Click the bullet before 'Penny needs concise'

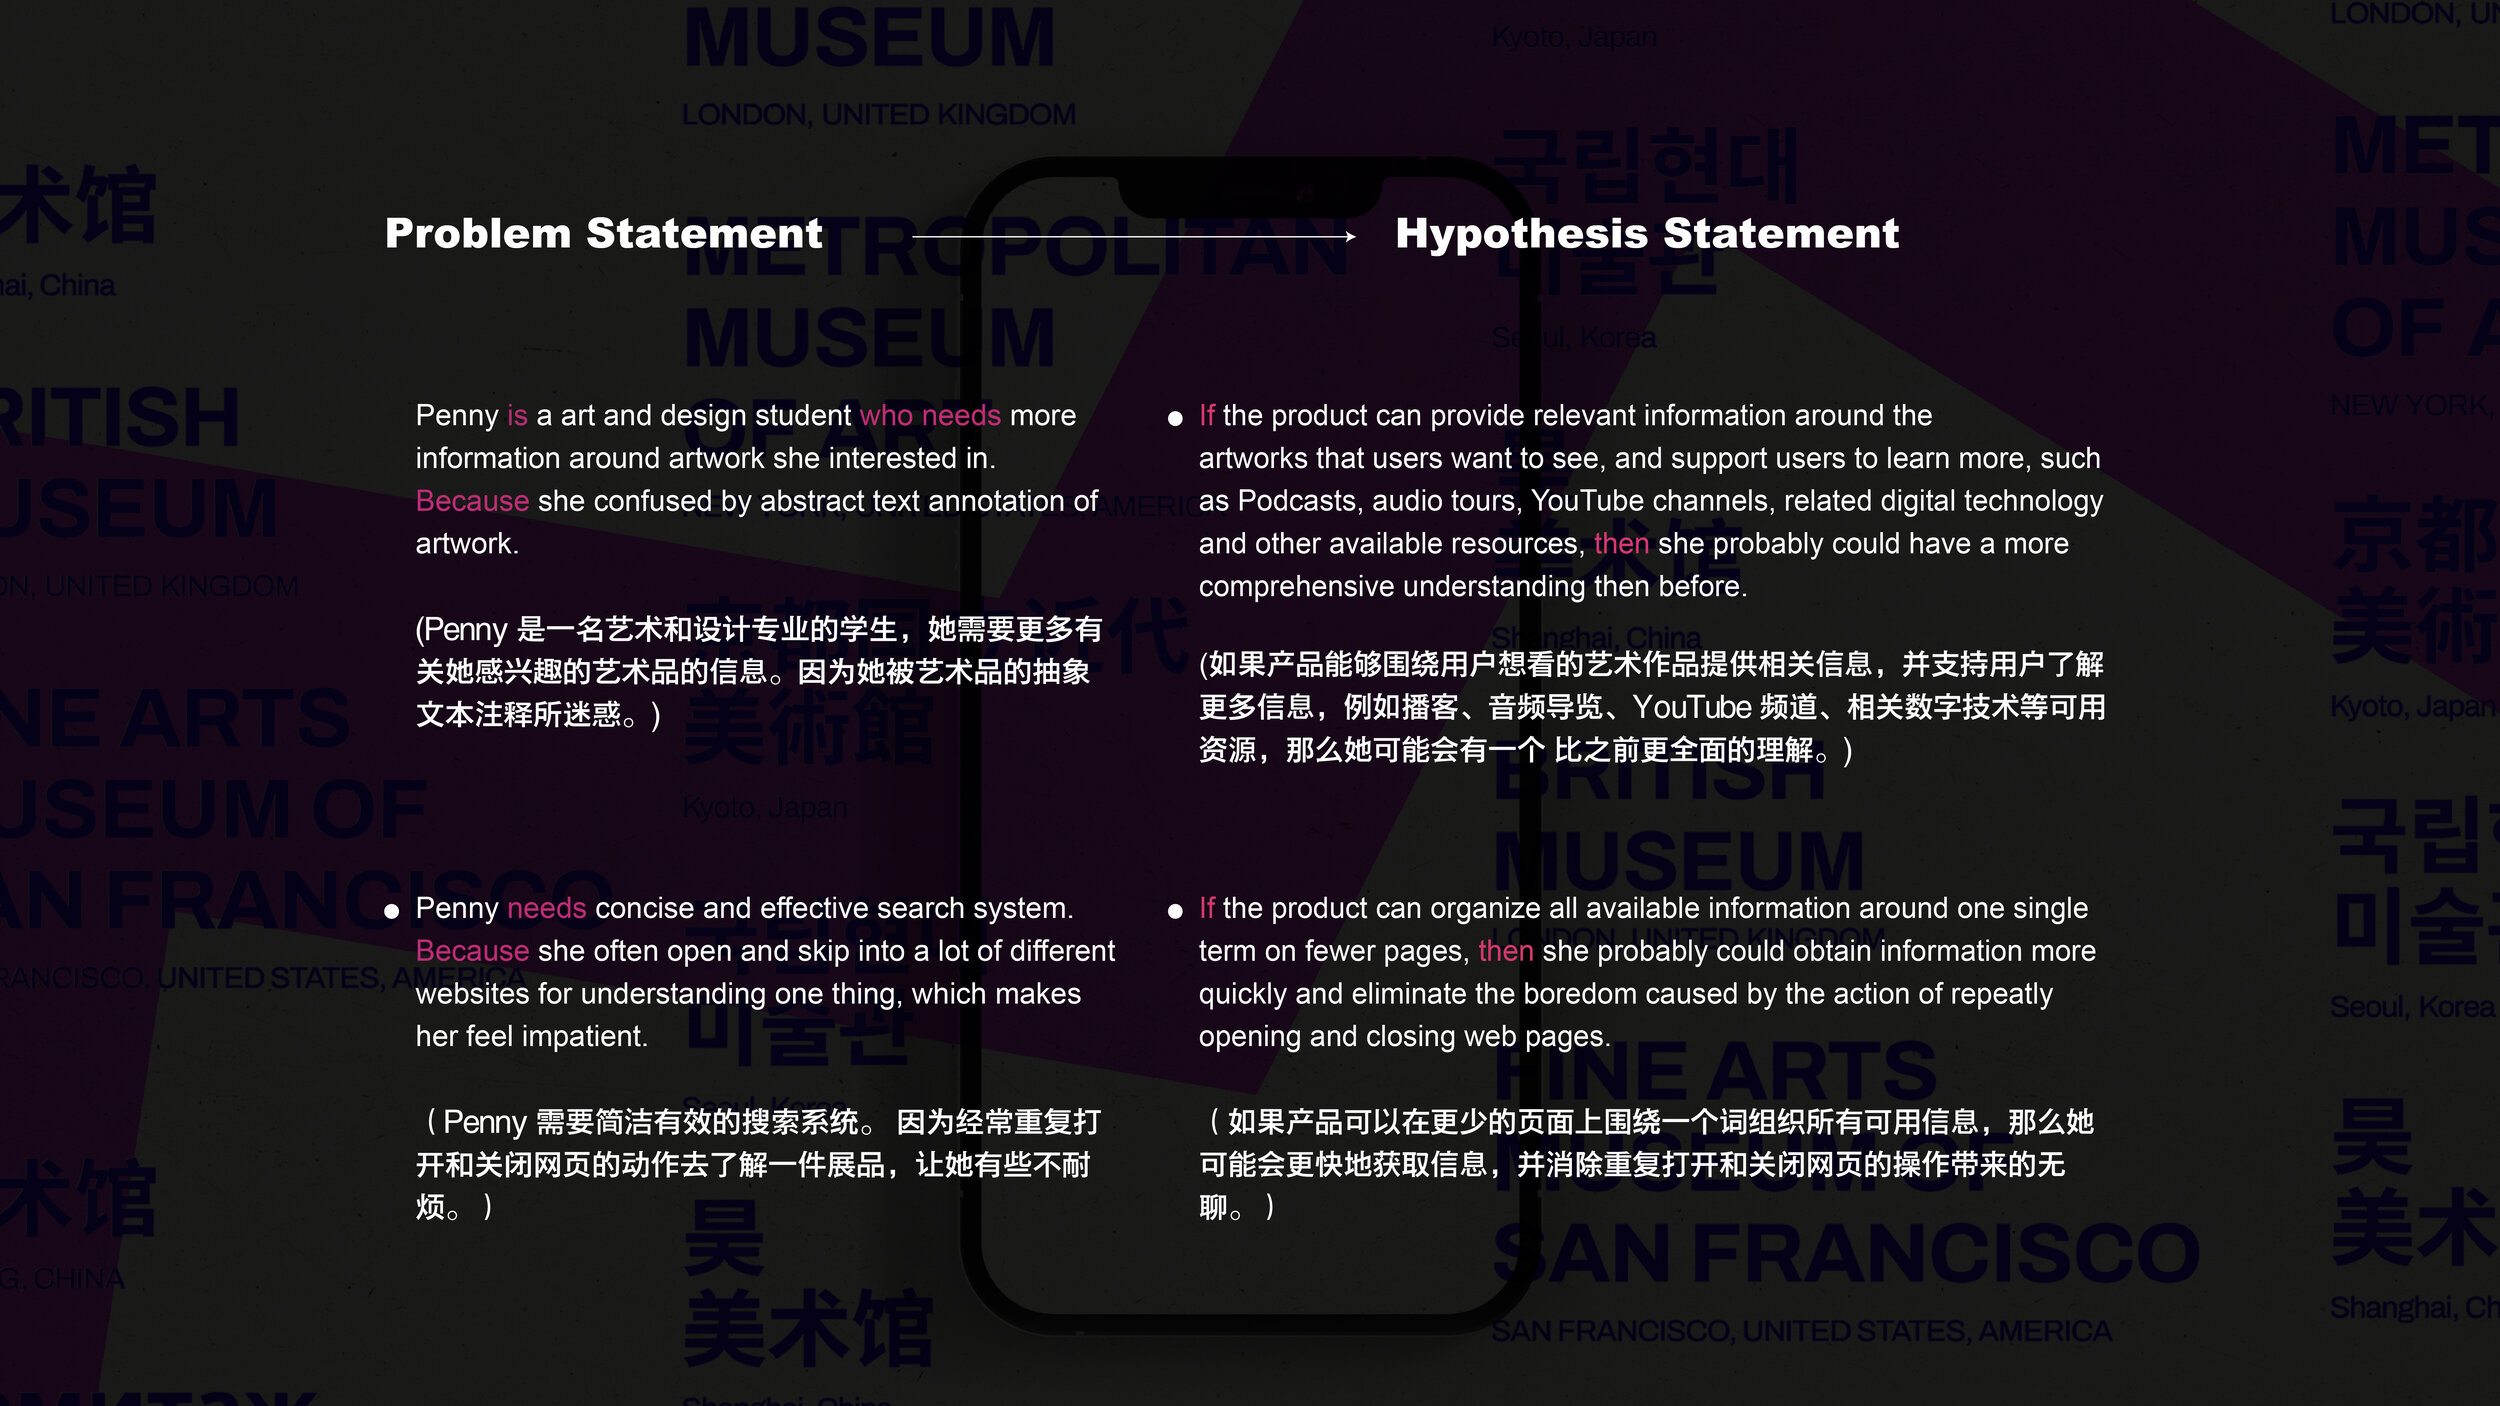(x=392, y=911)
